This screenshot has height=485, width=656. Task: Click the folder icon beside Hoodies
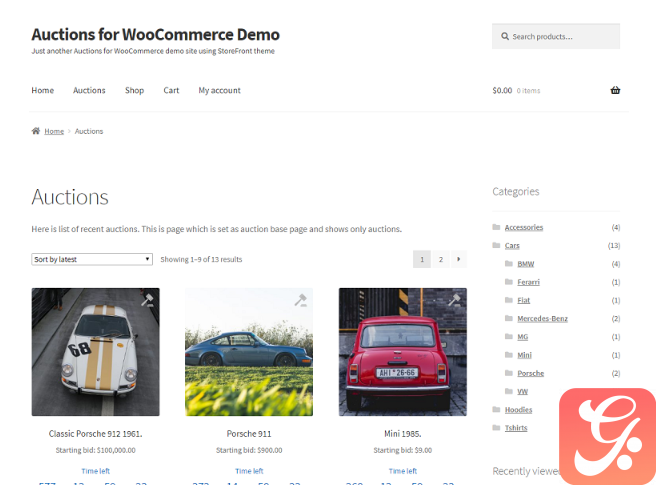click(497, 409)
